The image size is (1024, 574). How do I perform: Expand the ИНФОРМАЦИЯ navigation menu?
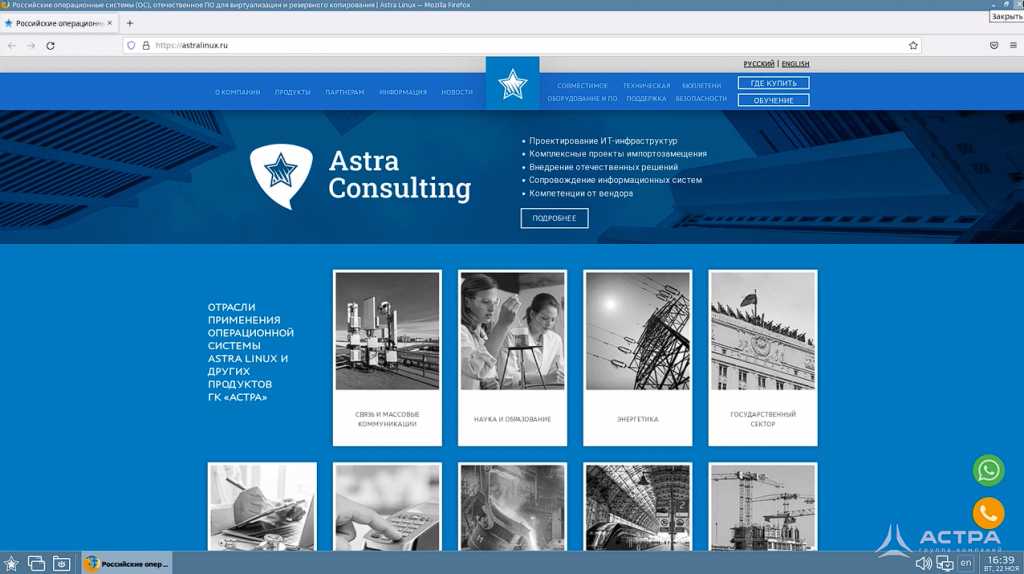click(x=402, y=92)
